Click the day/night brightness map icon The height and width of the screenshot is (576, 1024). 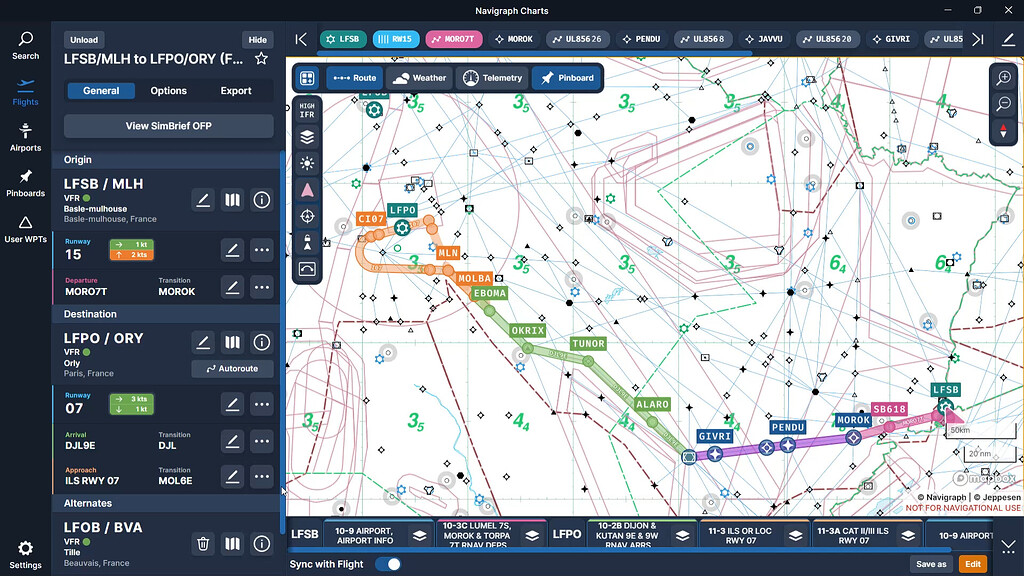tap(307, 162)
